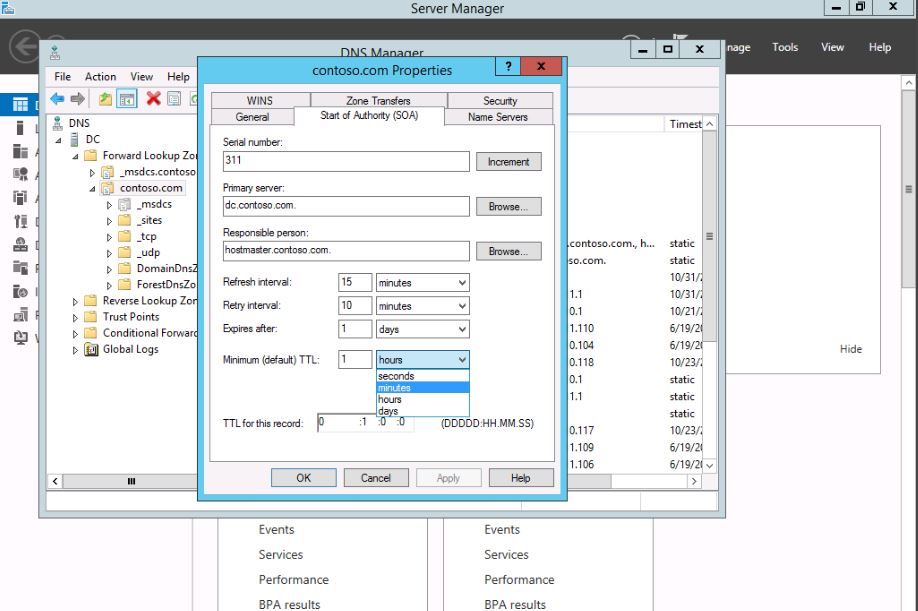The height and width of the screenshot is (611, 918).
Task: Open the Action menu in DNS Manager
Action: point(100,76)
